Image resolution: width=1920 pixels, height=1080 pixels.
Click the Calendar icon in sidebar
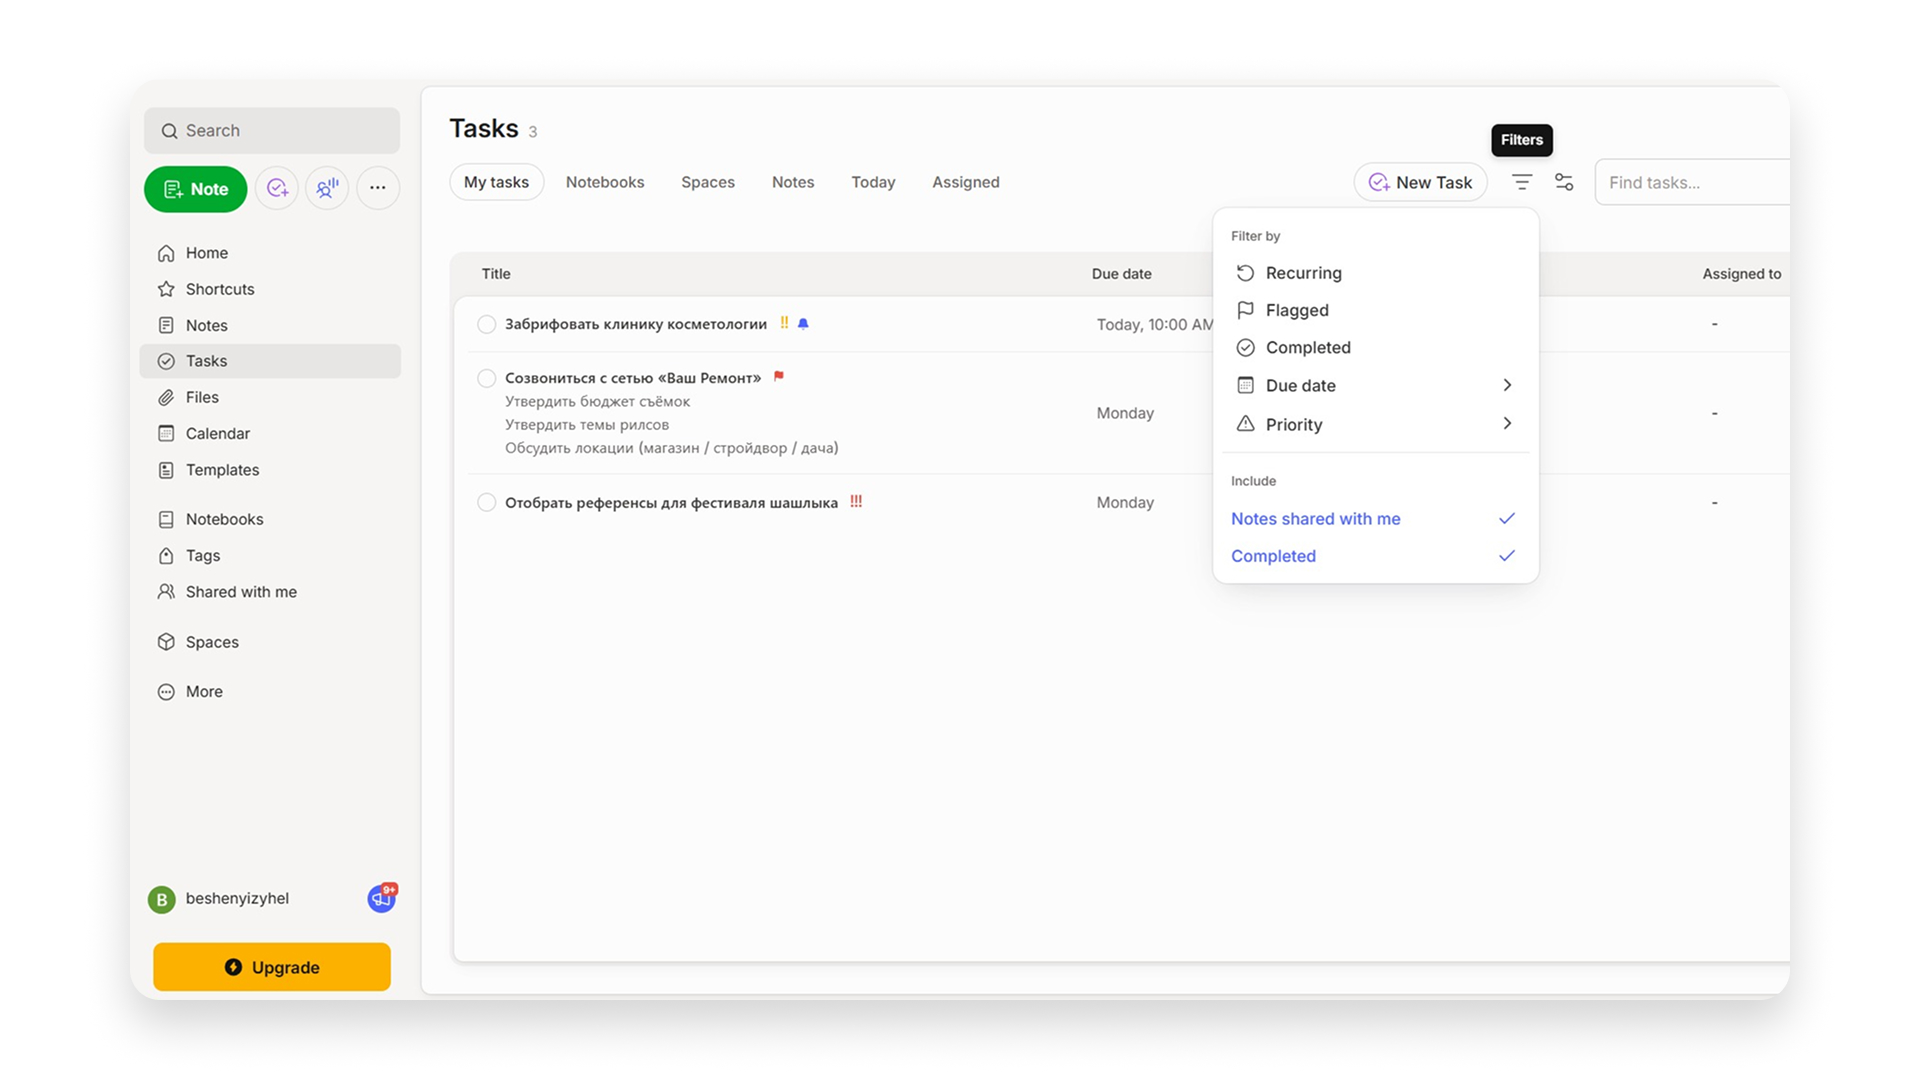tap(166, 433)
